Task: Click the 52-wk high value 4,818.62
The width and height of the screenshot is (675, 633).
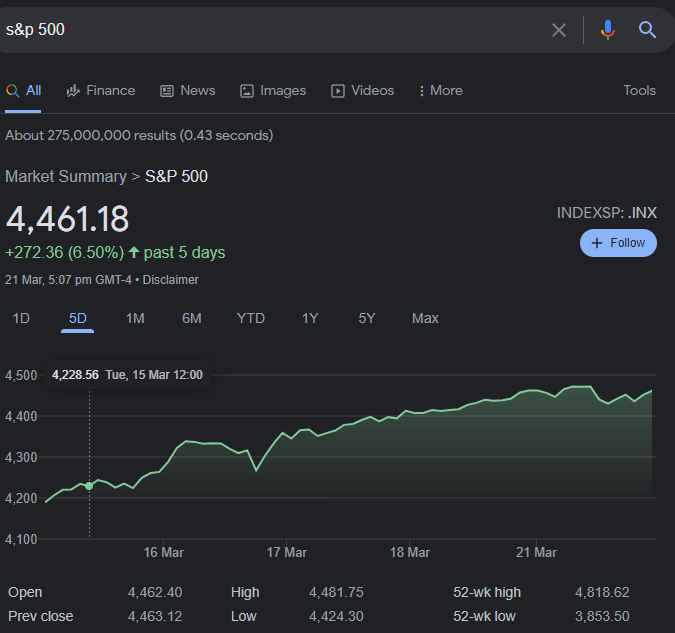Action: [x=602, y=593]
